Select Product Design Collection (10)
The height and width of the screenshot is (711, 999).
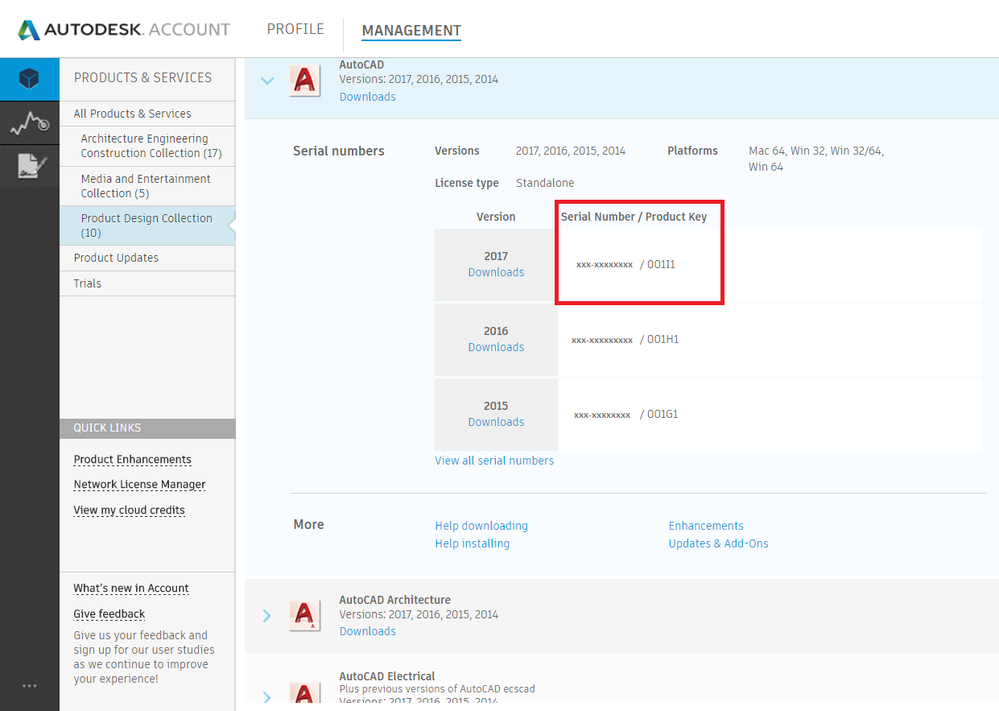pyautogui.click(x=147, y=226)
